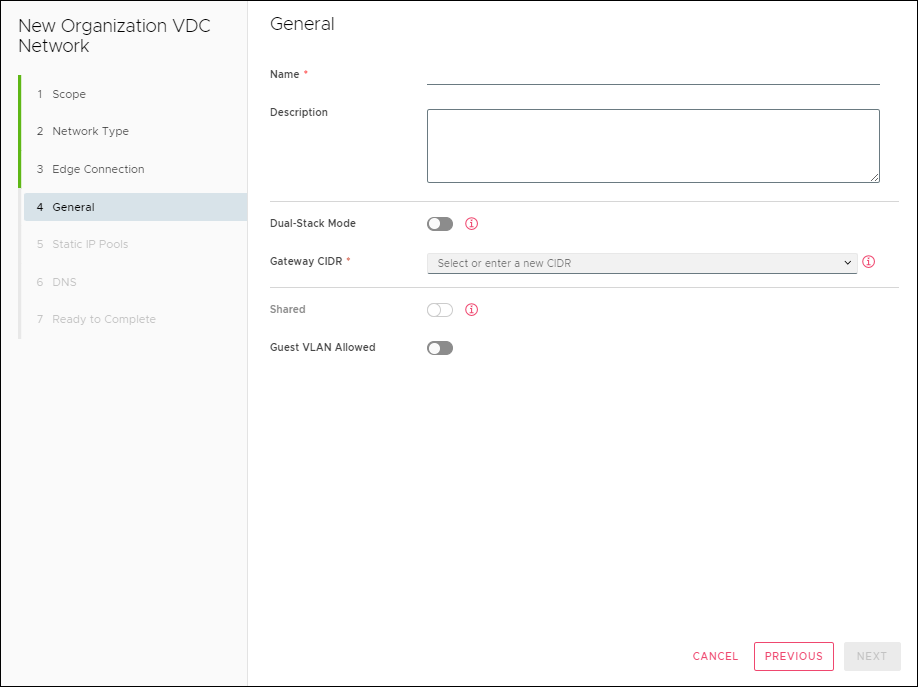Focus the Name input field
Viewport: 918px width, 687px height.
[x=653, y=75]
